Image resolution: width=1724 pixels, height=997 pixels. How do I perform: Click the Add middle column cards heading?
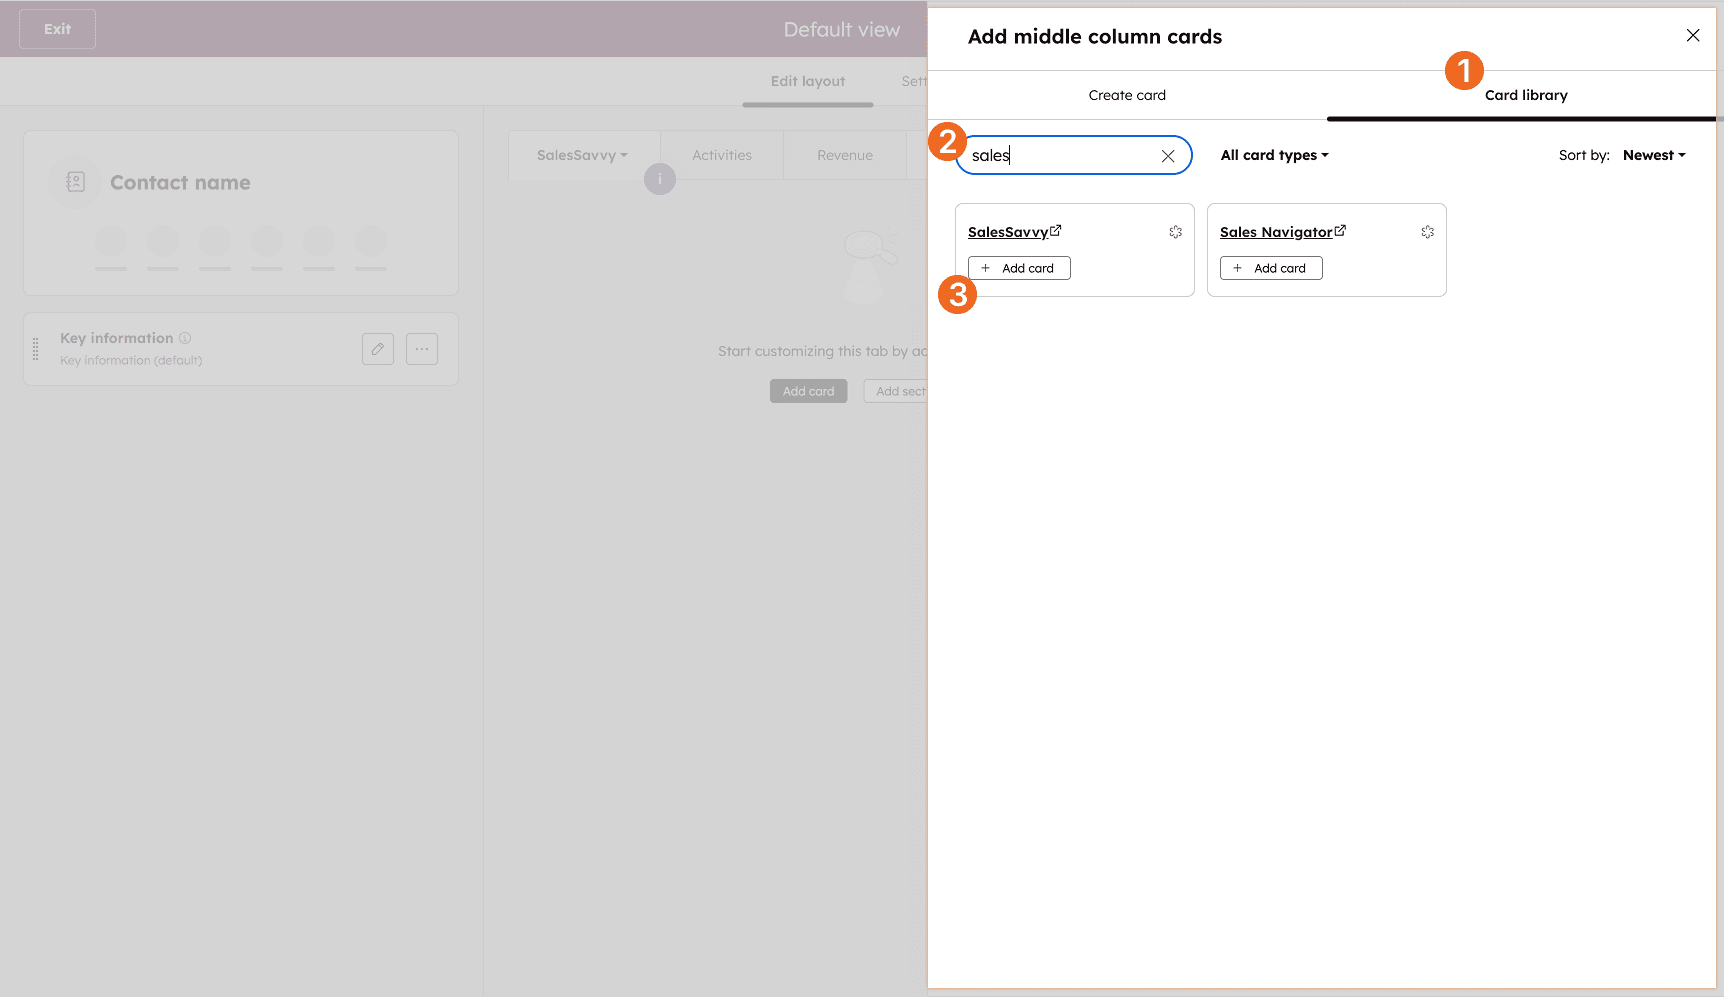pyautogui.click(x=1095, y=37)
